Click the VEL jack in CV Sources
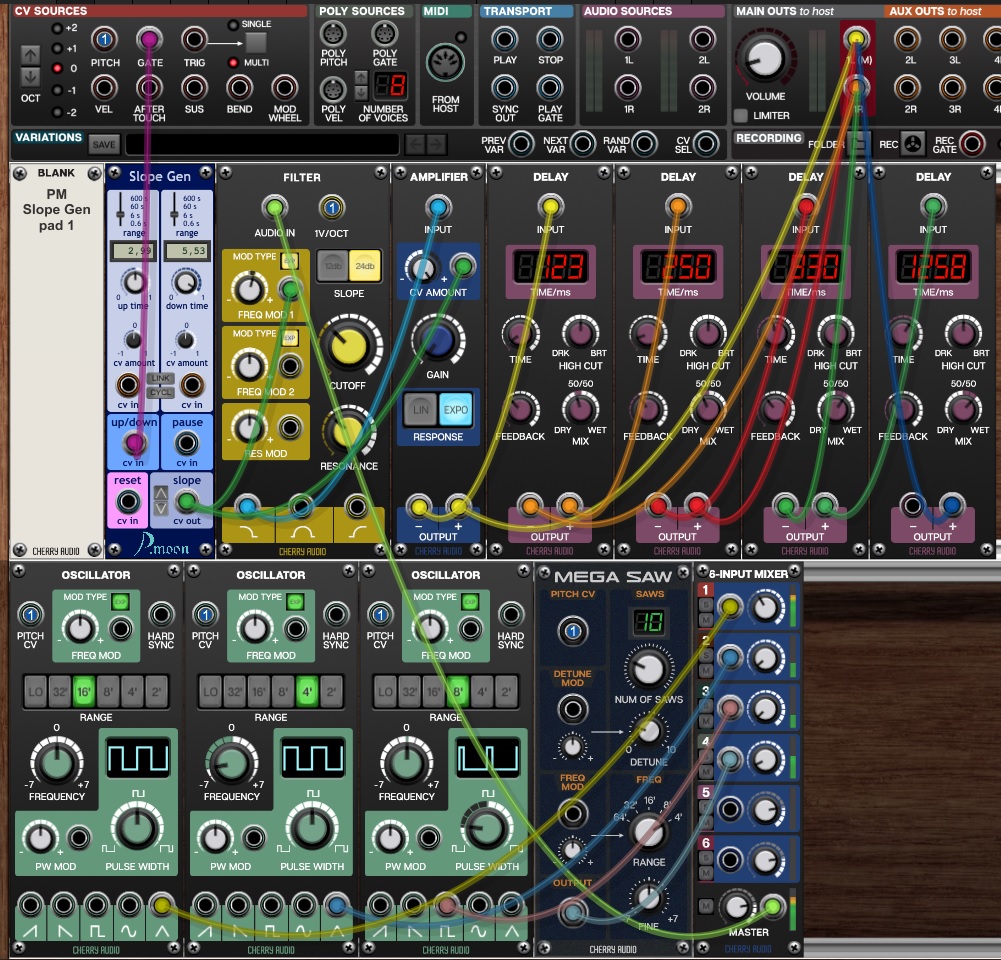This screenshot has height=960, width=1001. 103,87
